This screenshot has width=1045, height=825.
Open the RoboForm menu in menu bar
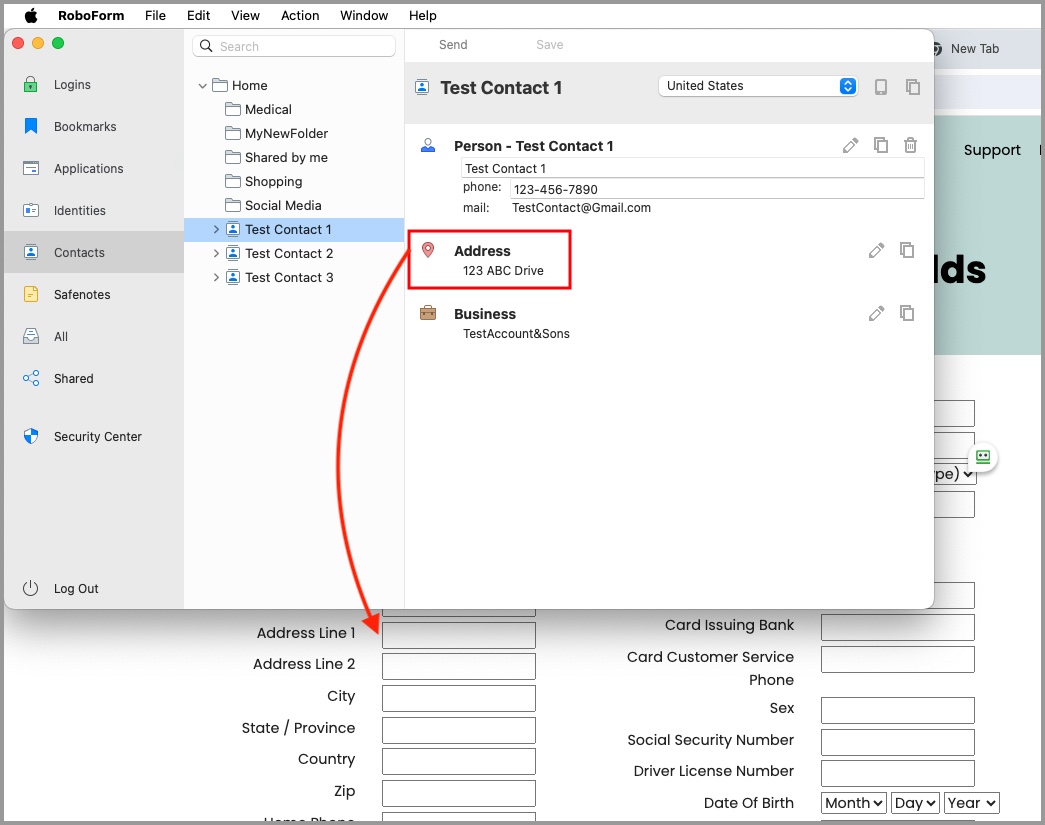pos(91,15)
